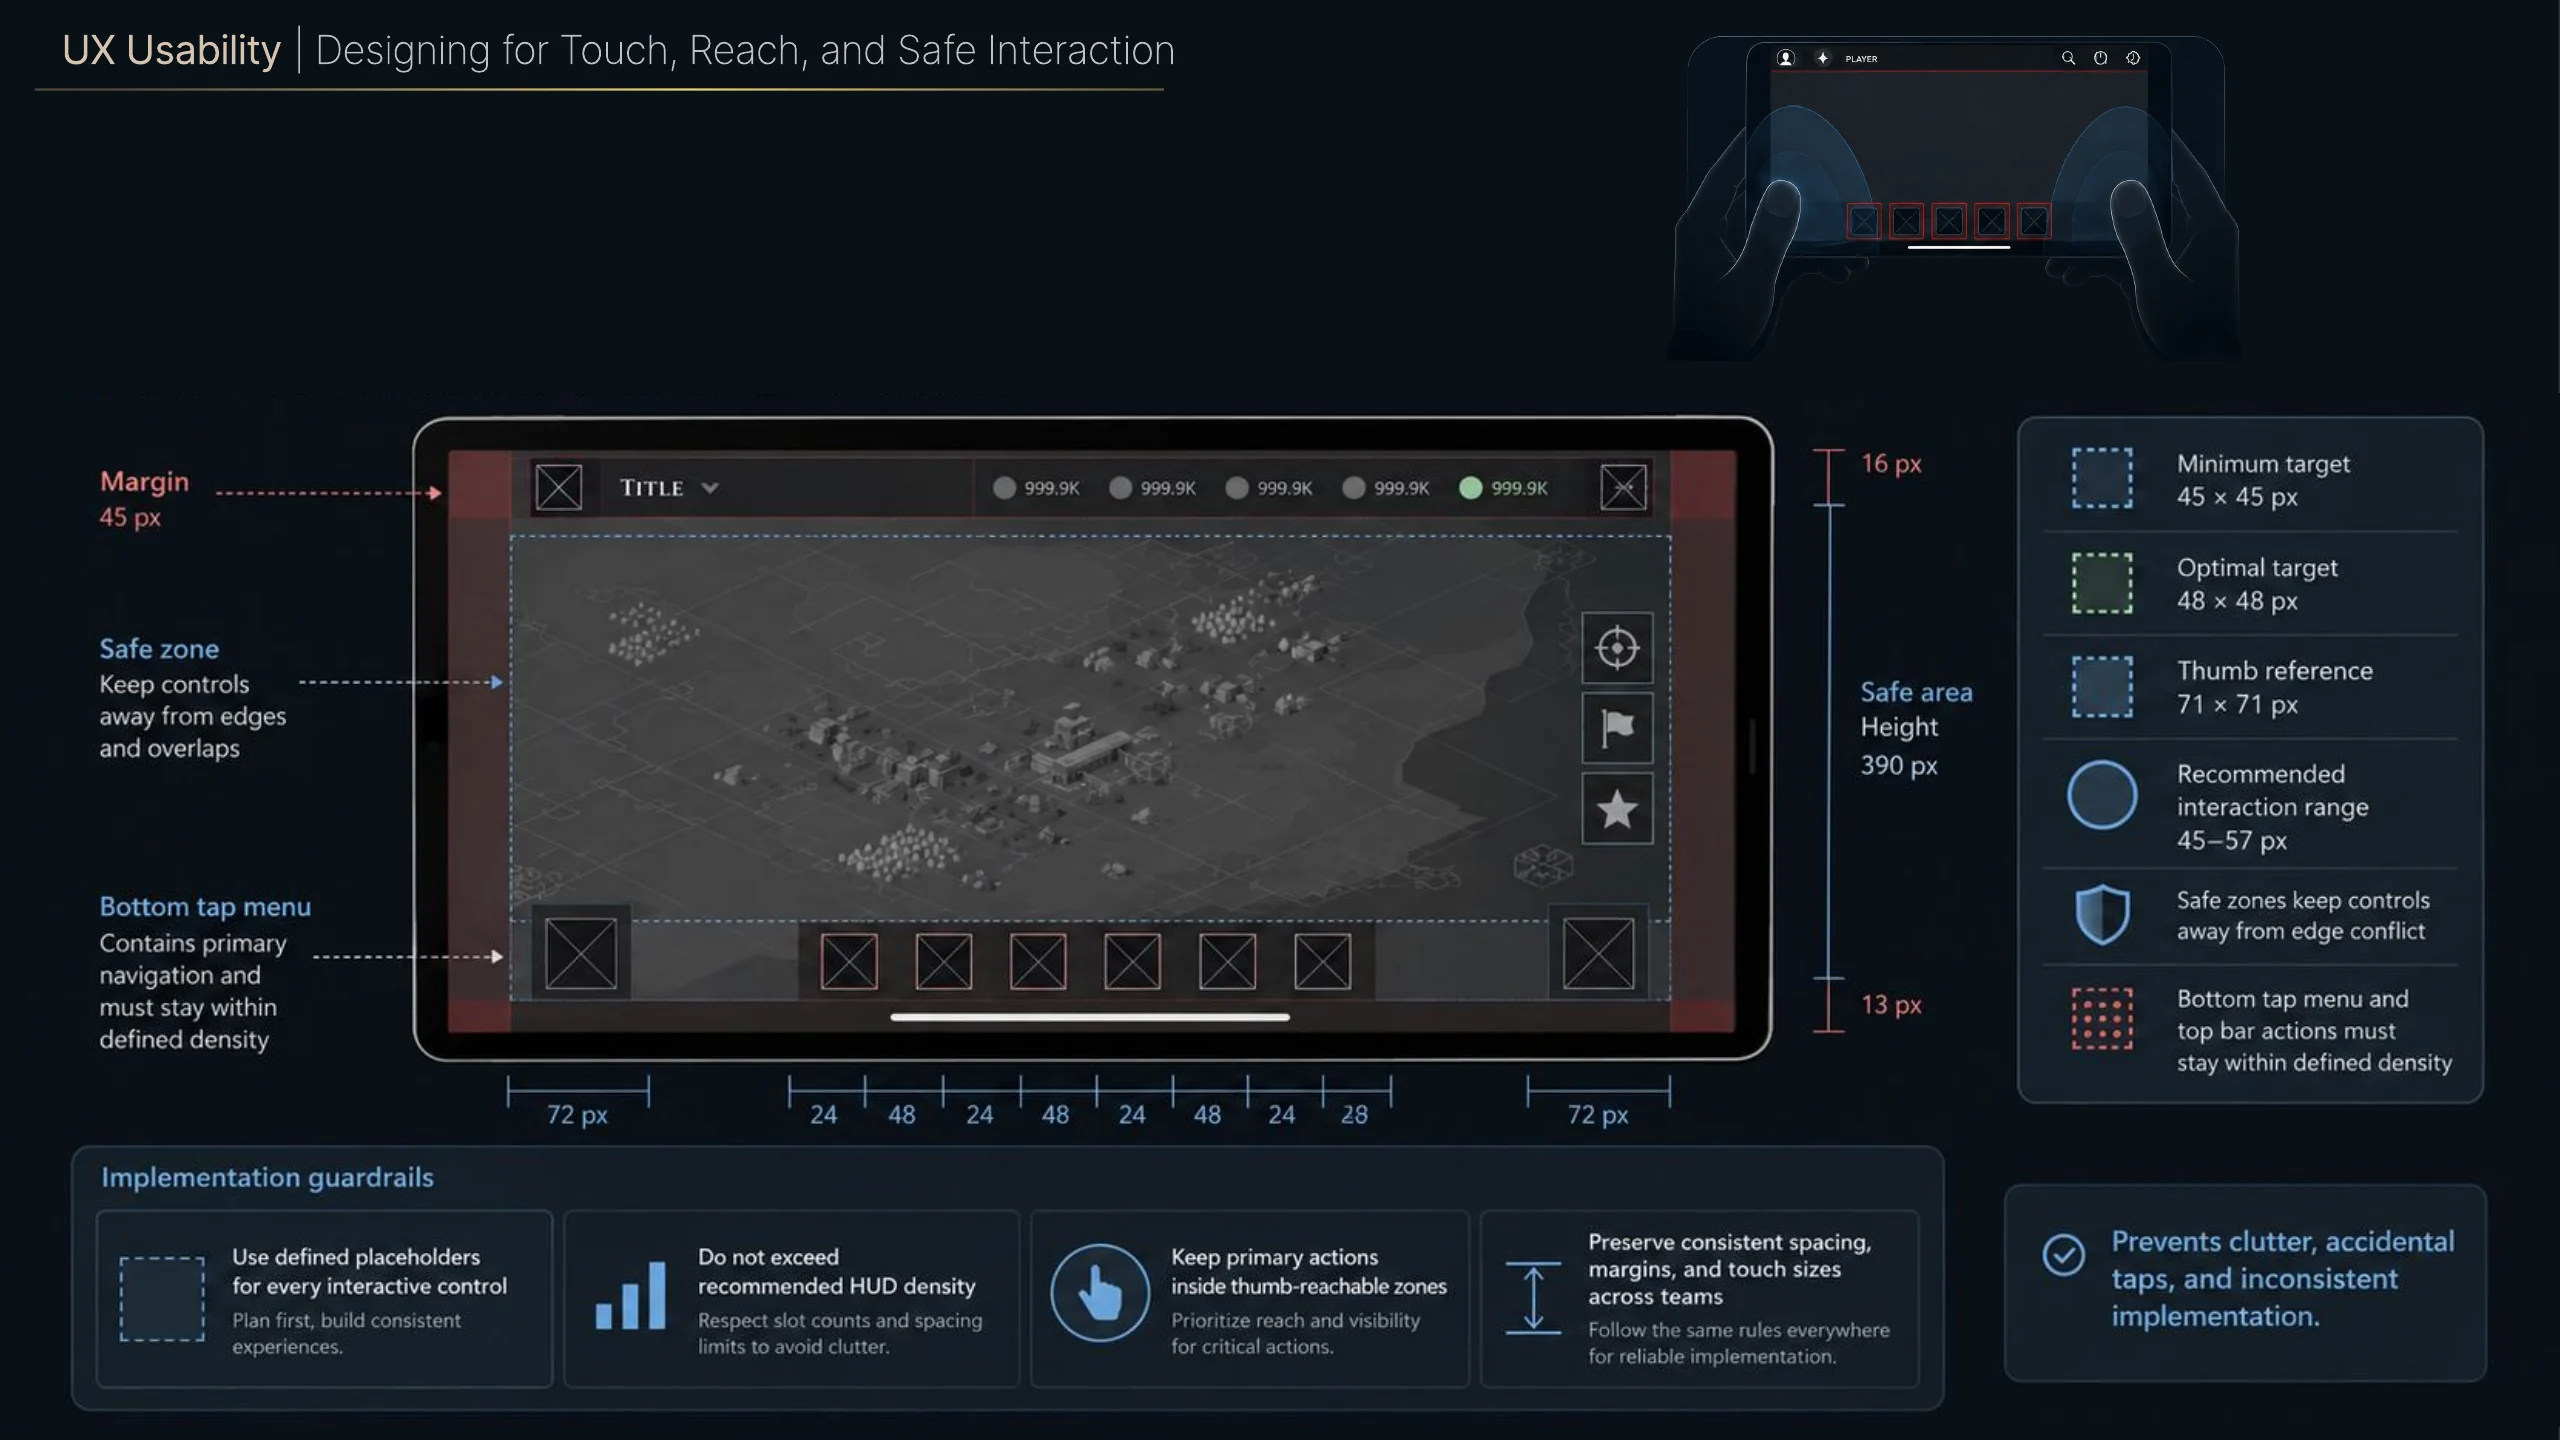
Task: Open the top-right placeholder box in top bar
Action: point(1623,488)
